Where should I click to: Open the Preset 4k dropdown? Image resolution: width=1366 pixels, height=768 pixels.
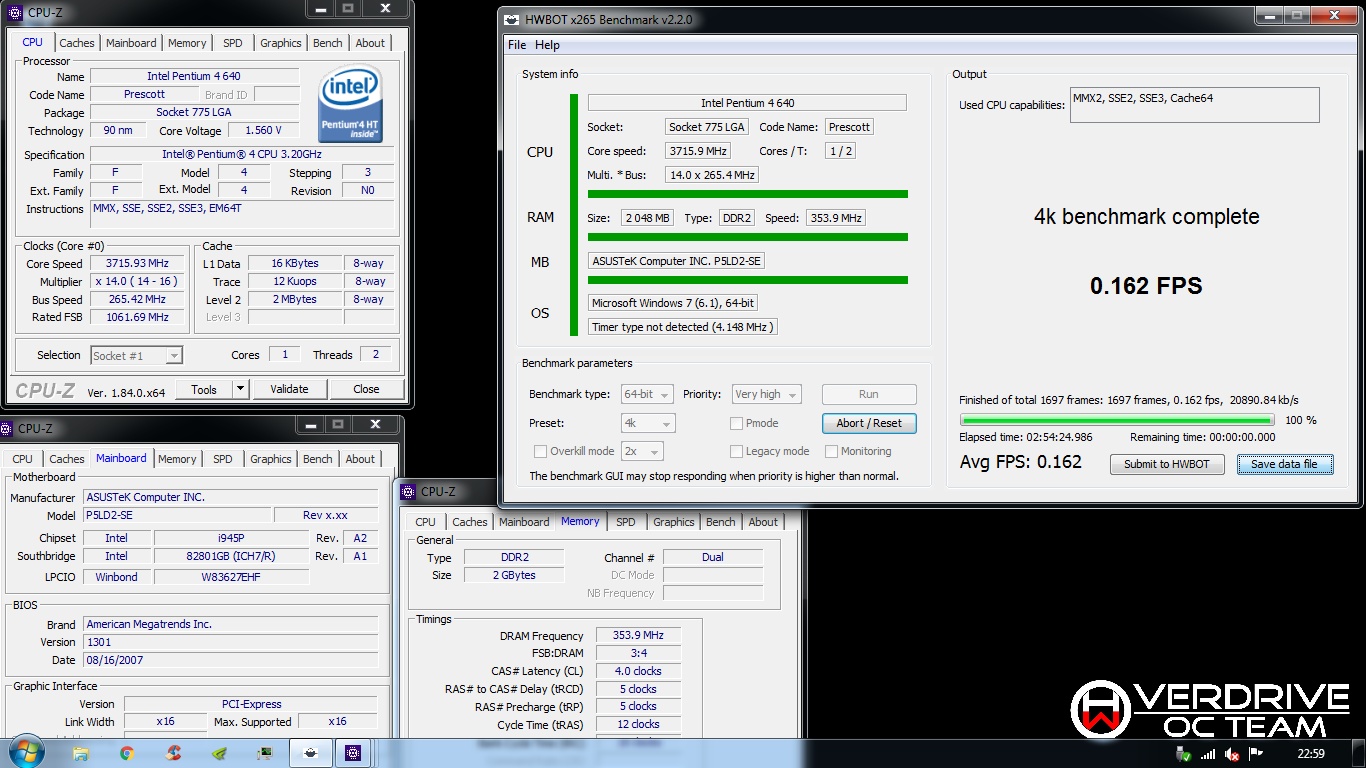coord(647,423)
